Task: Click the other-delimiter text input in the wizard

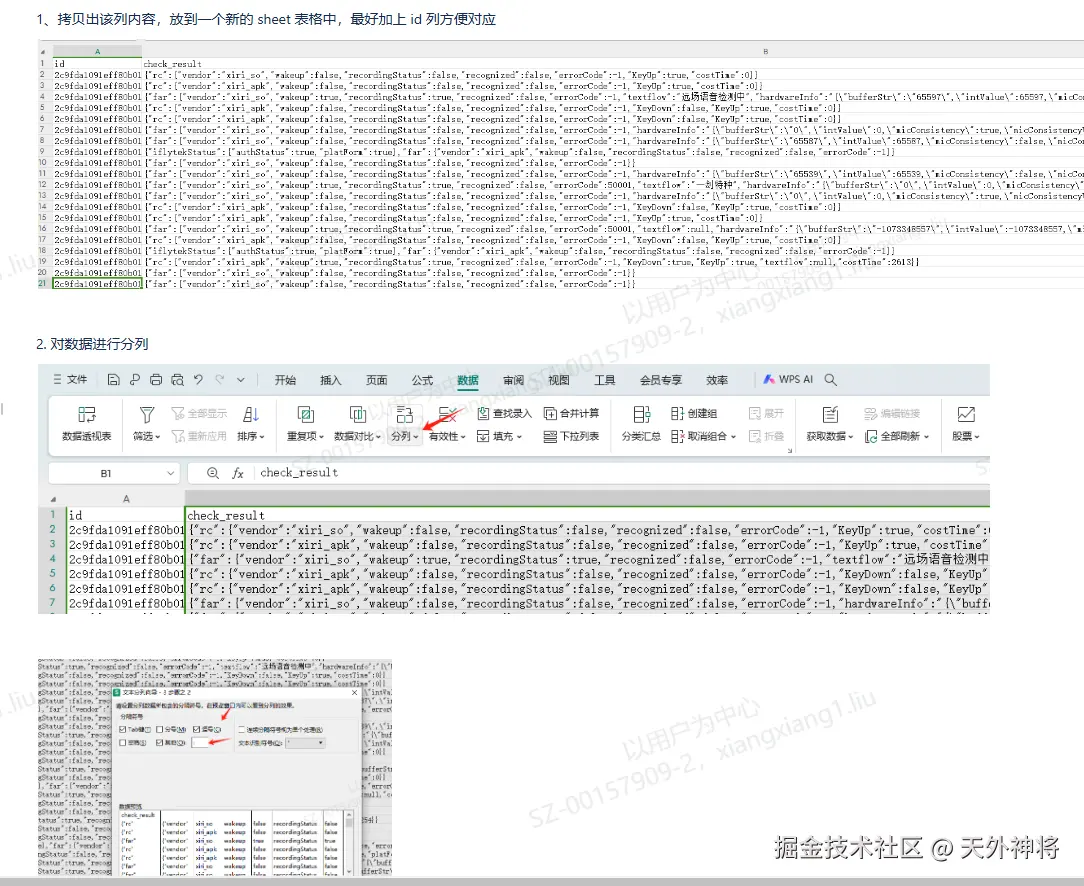Action: (200, 742)
